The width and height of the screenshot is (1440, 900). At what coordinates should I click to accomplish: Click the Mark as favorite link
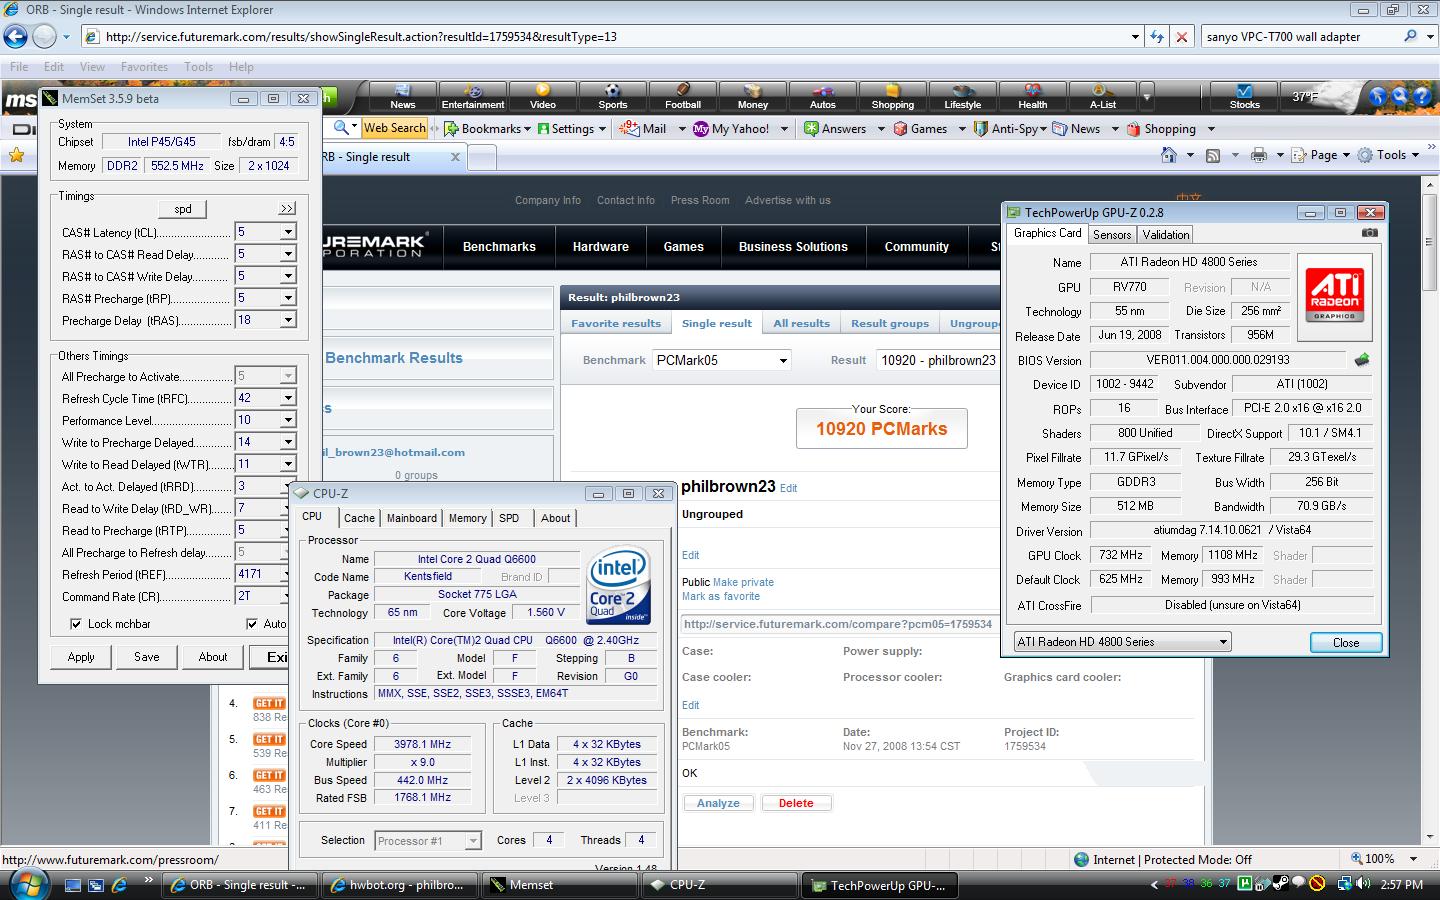(721, 596)
